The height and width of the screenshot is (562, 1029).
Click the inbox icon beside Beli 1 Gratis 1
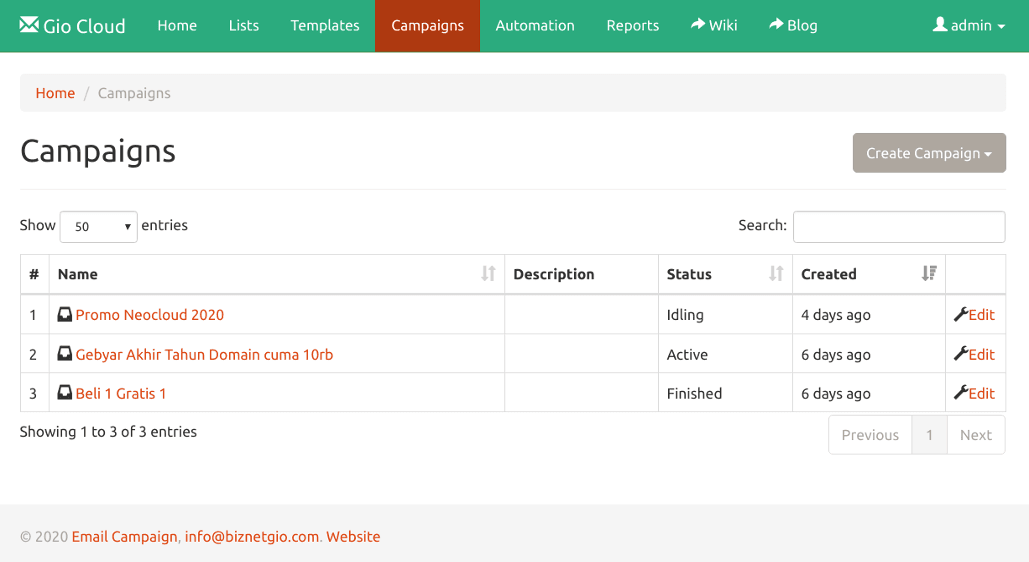pyautogui.click(x=65, y=393)
